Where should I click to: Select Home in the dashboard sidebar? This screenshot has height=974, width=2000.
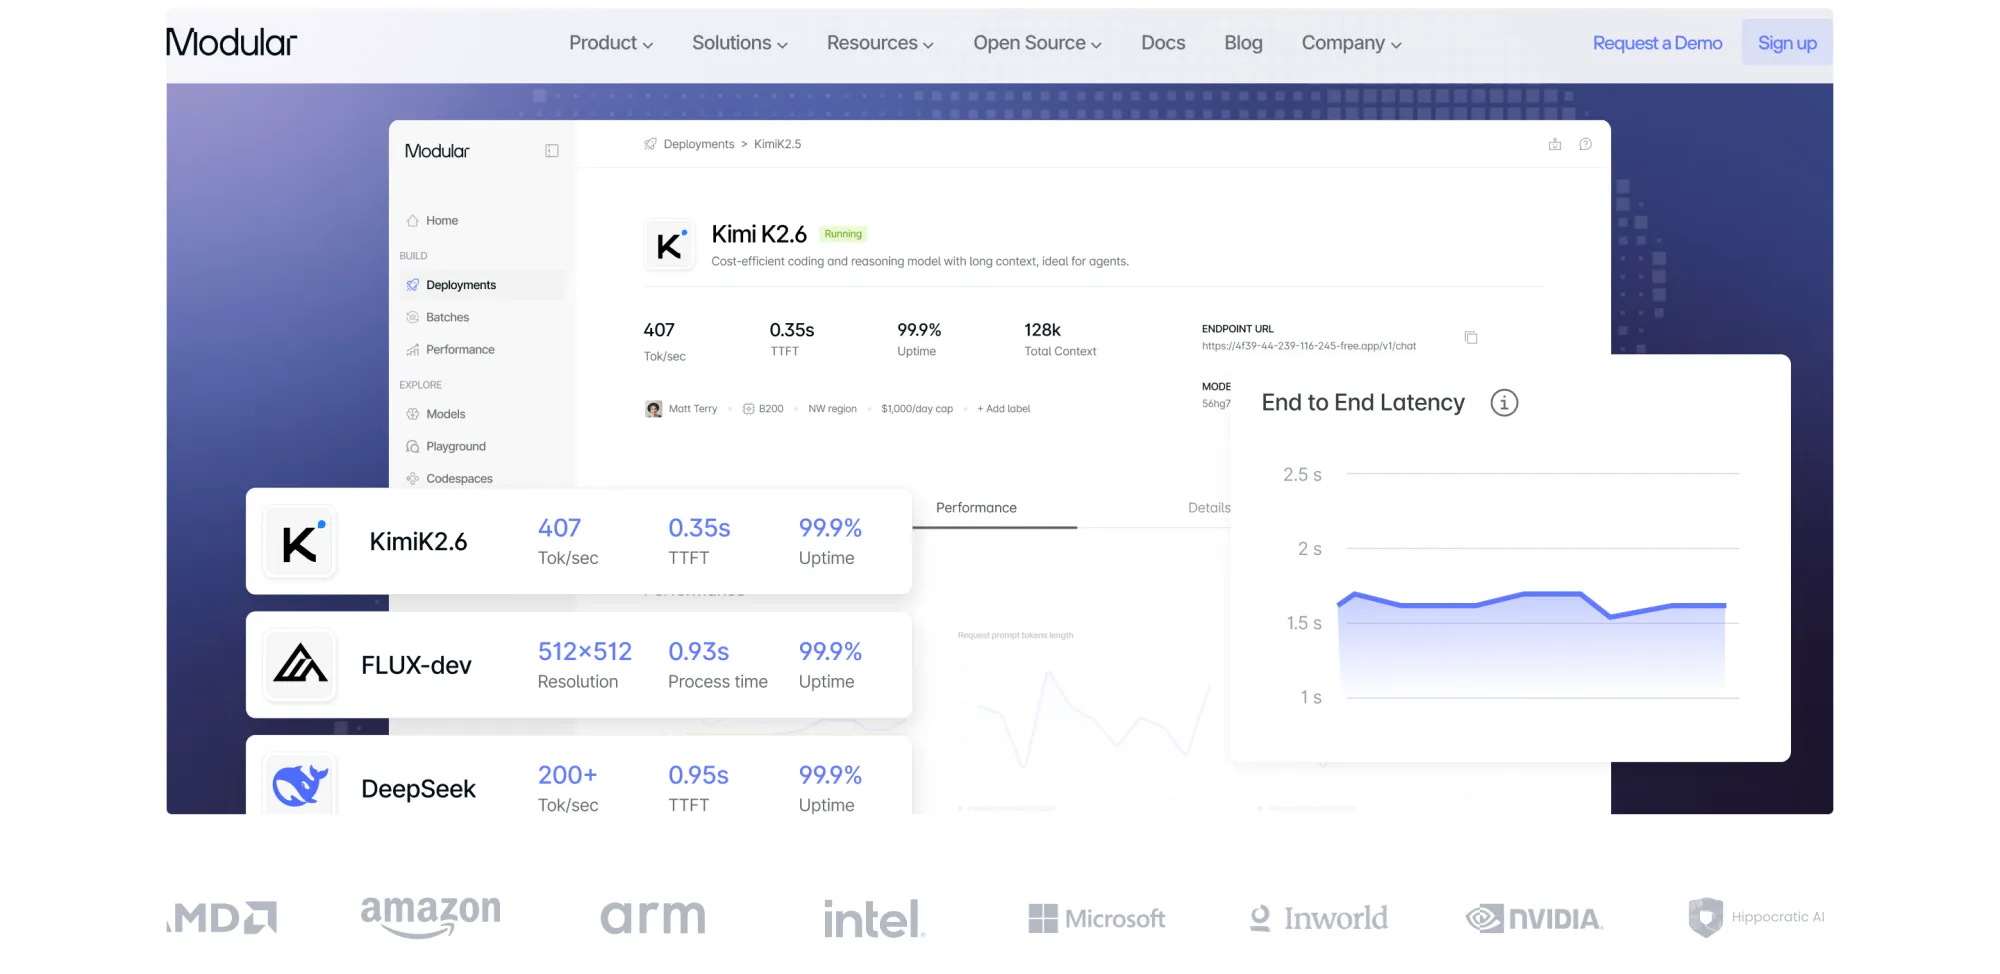pos(441,221)
